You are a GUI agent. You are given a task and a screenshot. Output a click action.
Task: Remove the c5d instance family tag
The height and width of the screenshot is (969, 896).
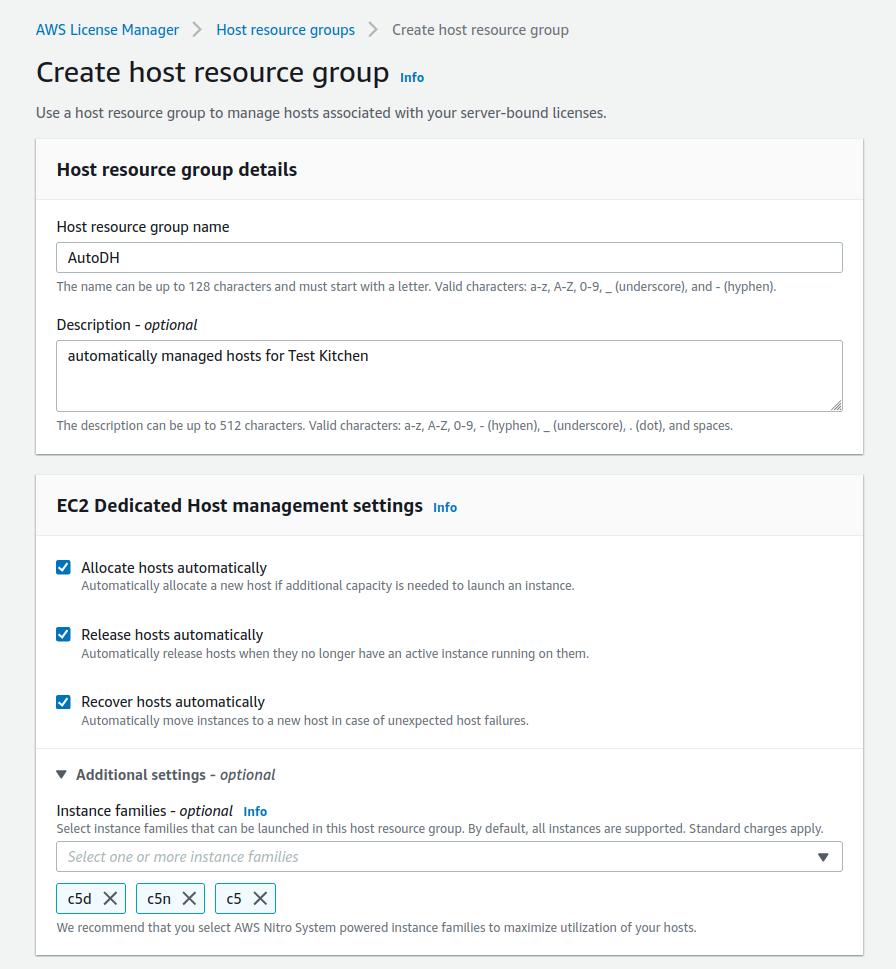[x=110, y=899]
